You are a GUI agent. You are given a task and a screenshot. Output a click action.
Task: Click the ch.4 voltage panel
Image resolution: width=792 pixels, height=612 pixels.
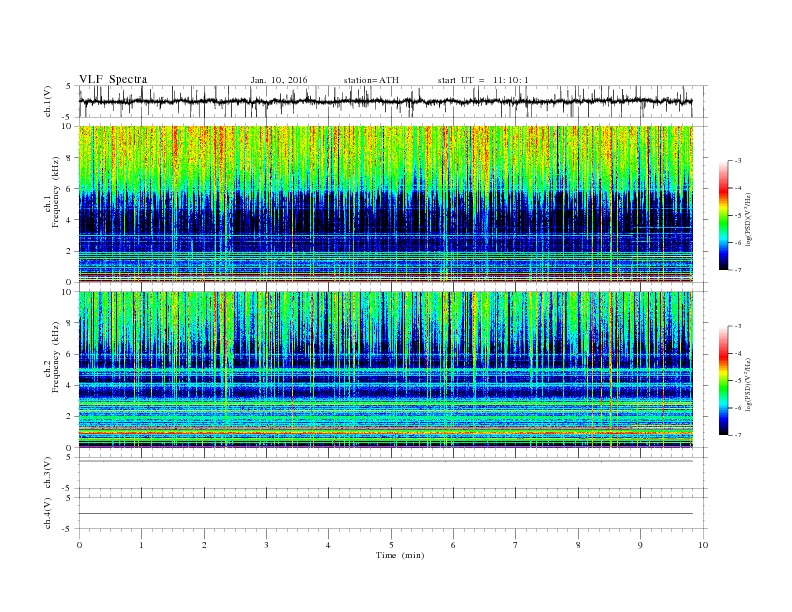[x=392, y=514]
